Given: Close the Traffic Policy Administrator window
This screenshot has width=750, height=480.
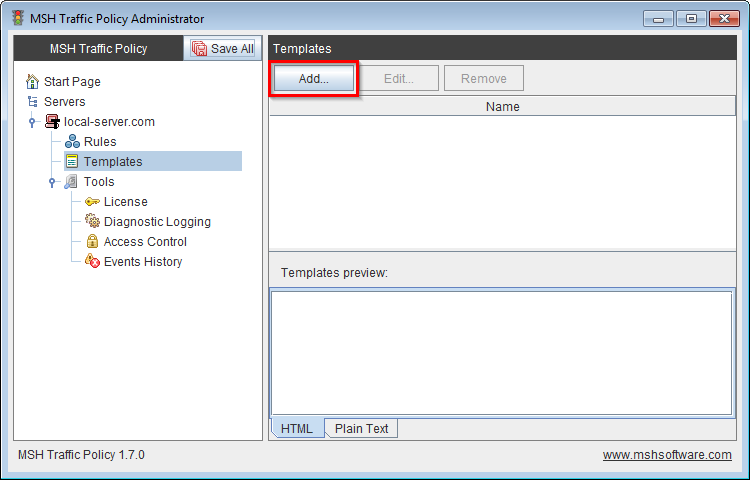Looking at the screenshot, I should point(724,19).
